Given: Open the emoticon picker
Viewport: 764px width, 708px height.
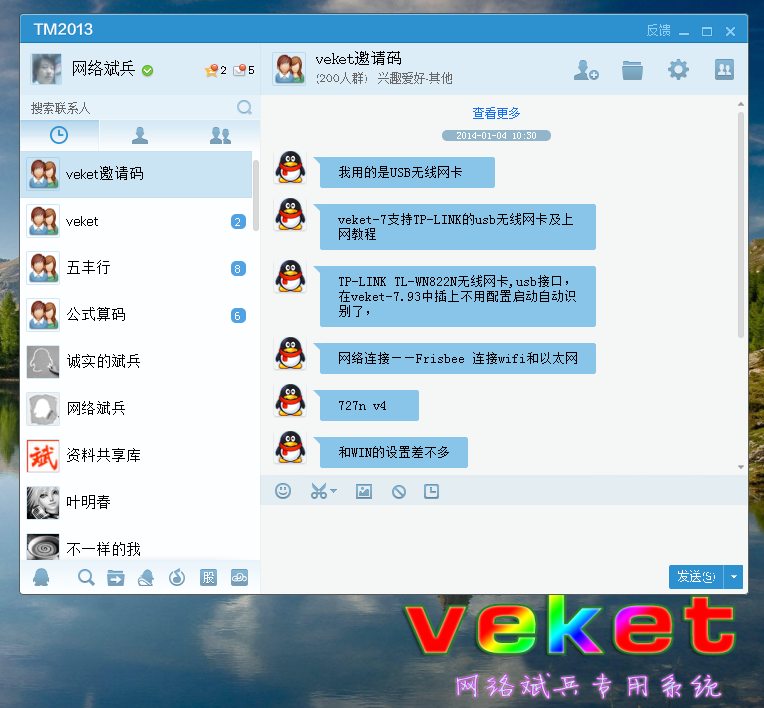Looking at the screenshot, I should tap(283, 491).
